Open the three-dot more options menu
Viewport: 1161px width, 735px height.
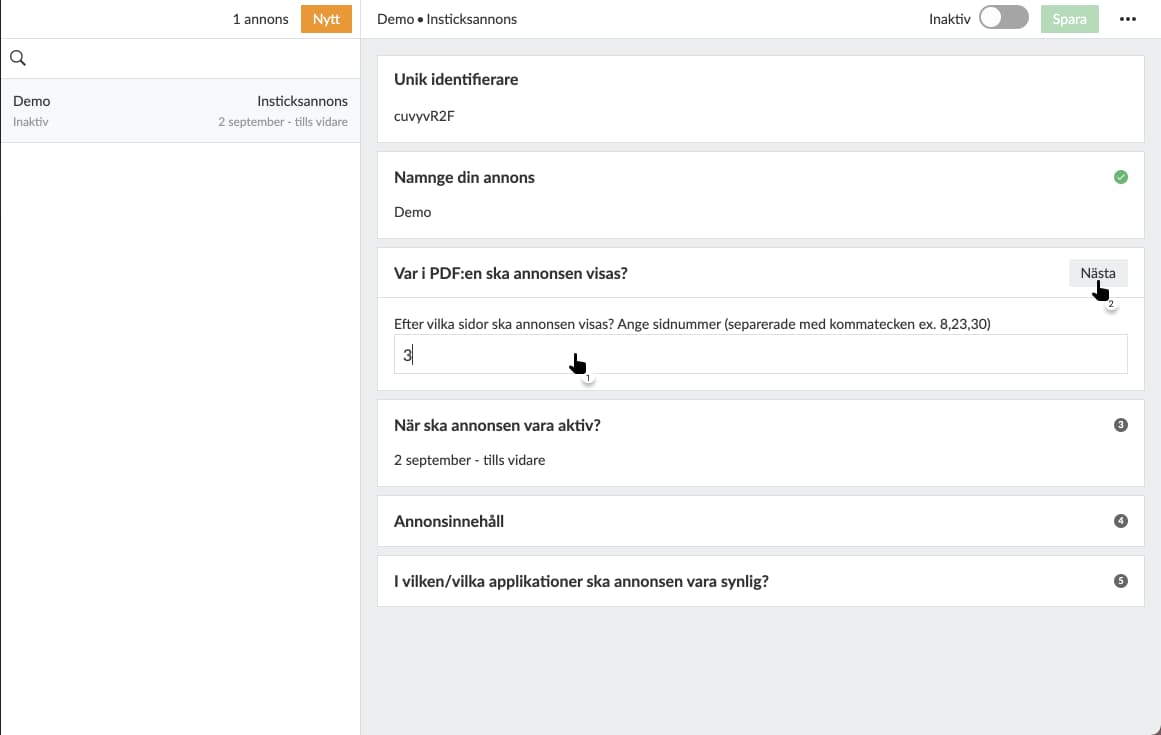pyautogui.click(x=1128, y=19)
